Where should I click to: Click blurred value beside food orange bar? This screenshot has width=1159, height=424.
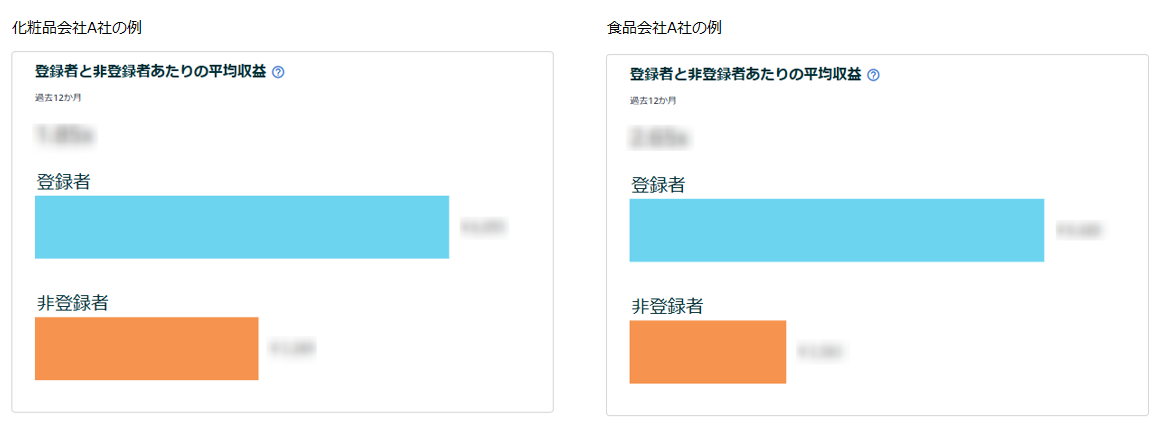coord(821,352)
